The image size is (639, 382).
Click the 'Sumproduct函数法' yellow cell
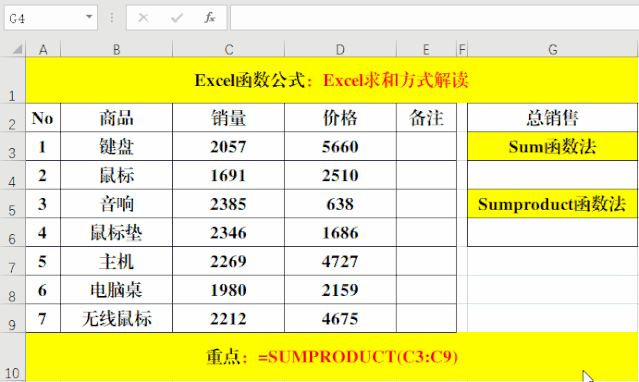[x=553, y=204]
